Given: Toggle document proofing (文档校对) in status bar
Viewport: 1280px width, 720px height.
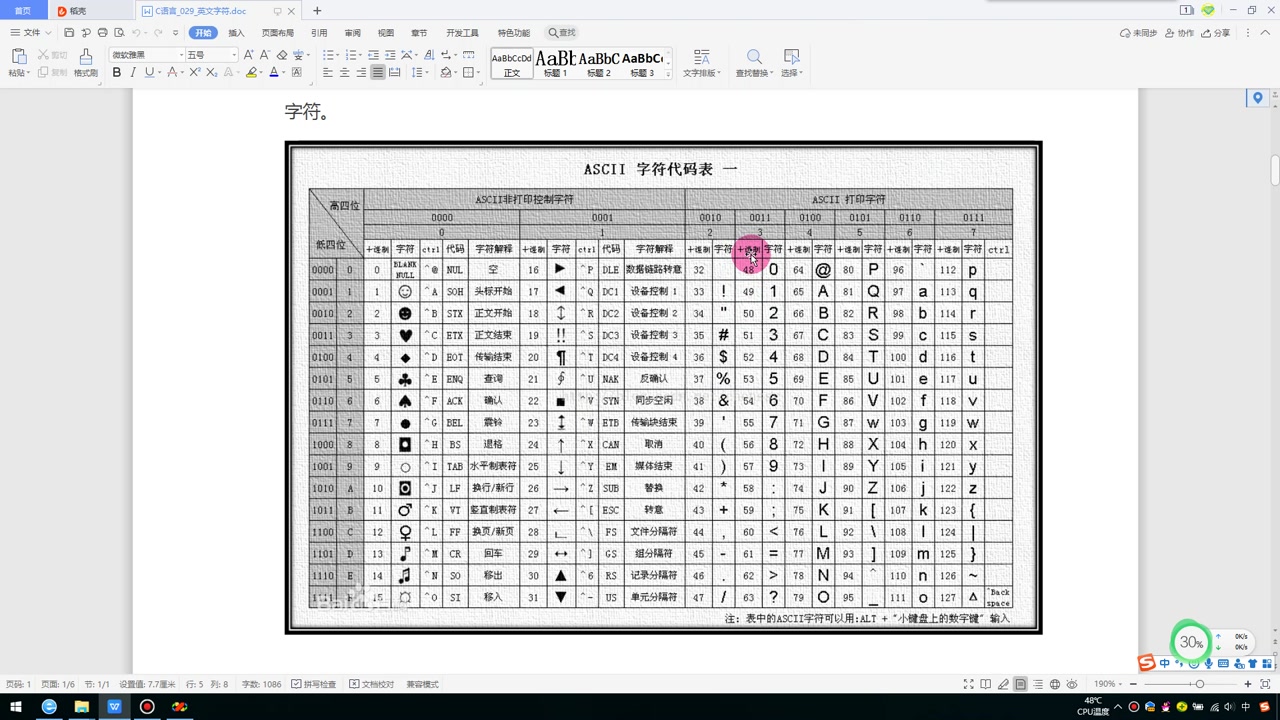Looking at the screenshot, I should pos(372,684).
